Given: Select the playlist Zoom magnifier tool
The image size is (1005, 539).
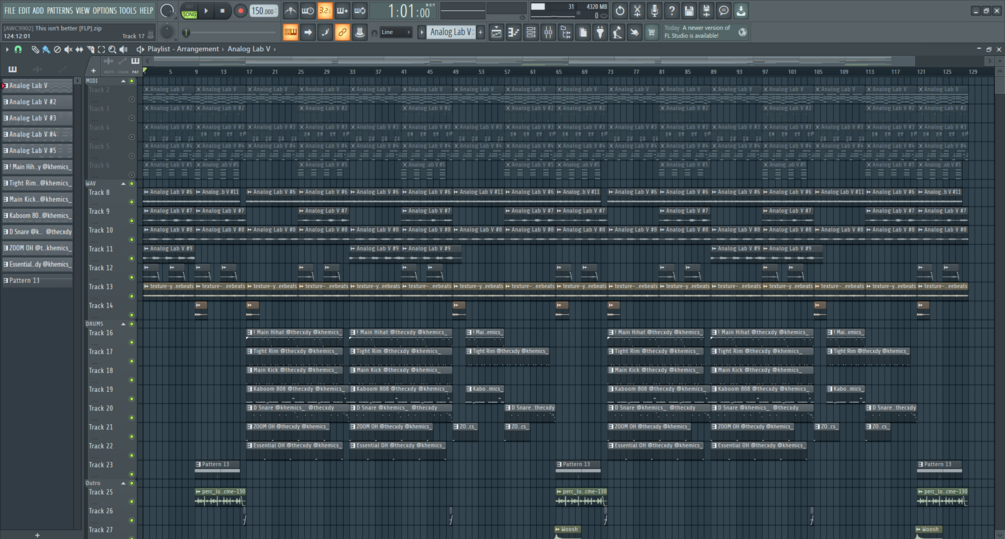Looking at the screenshot, I should [x=112, y=49].
